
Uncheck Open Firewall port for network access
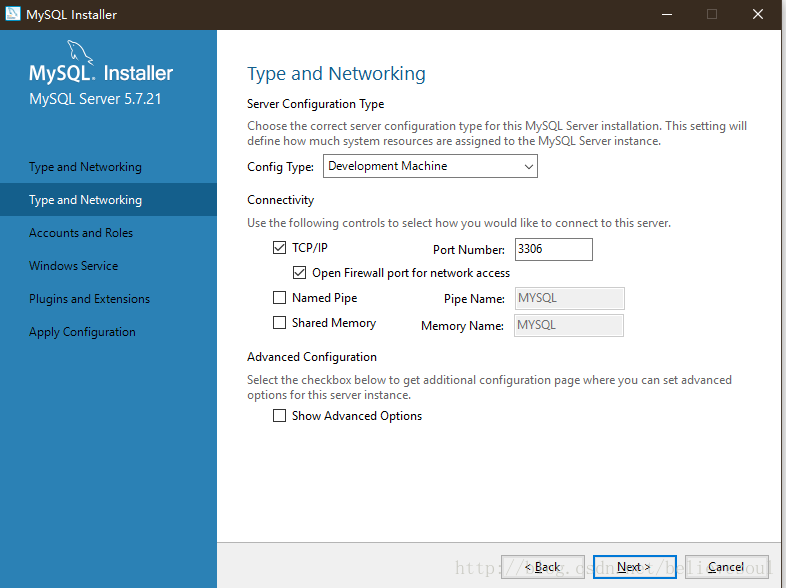click(x=299, y=273)
